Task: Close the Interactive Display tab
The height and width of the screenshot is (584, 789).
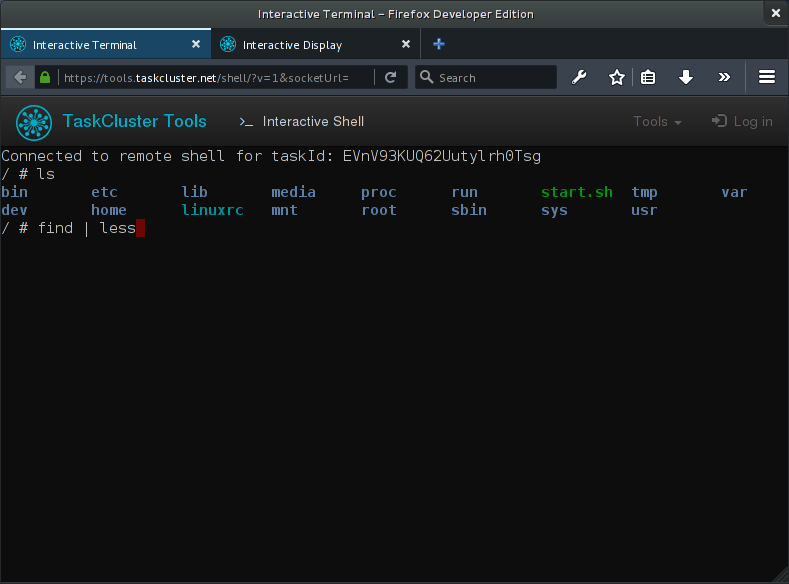Action: [406, 44]
